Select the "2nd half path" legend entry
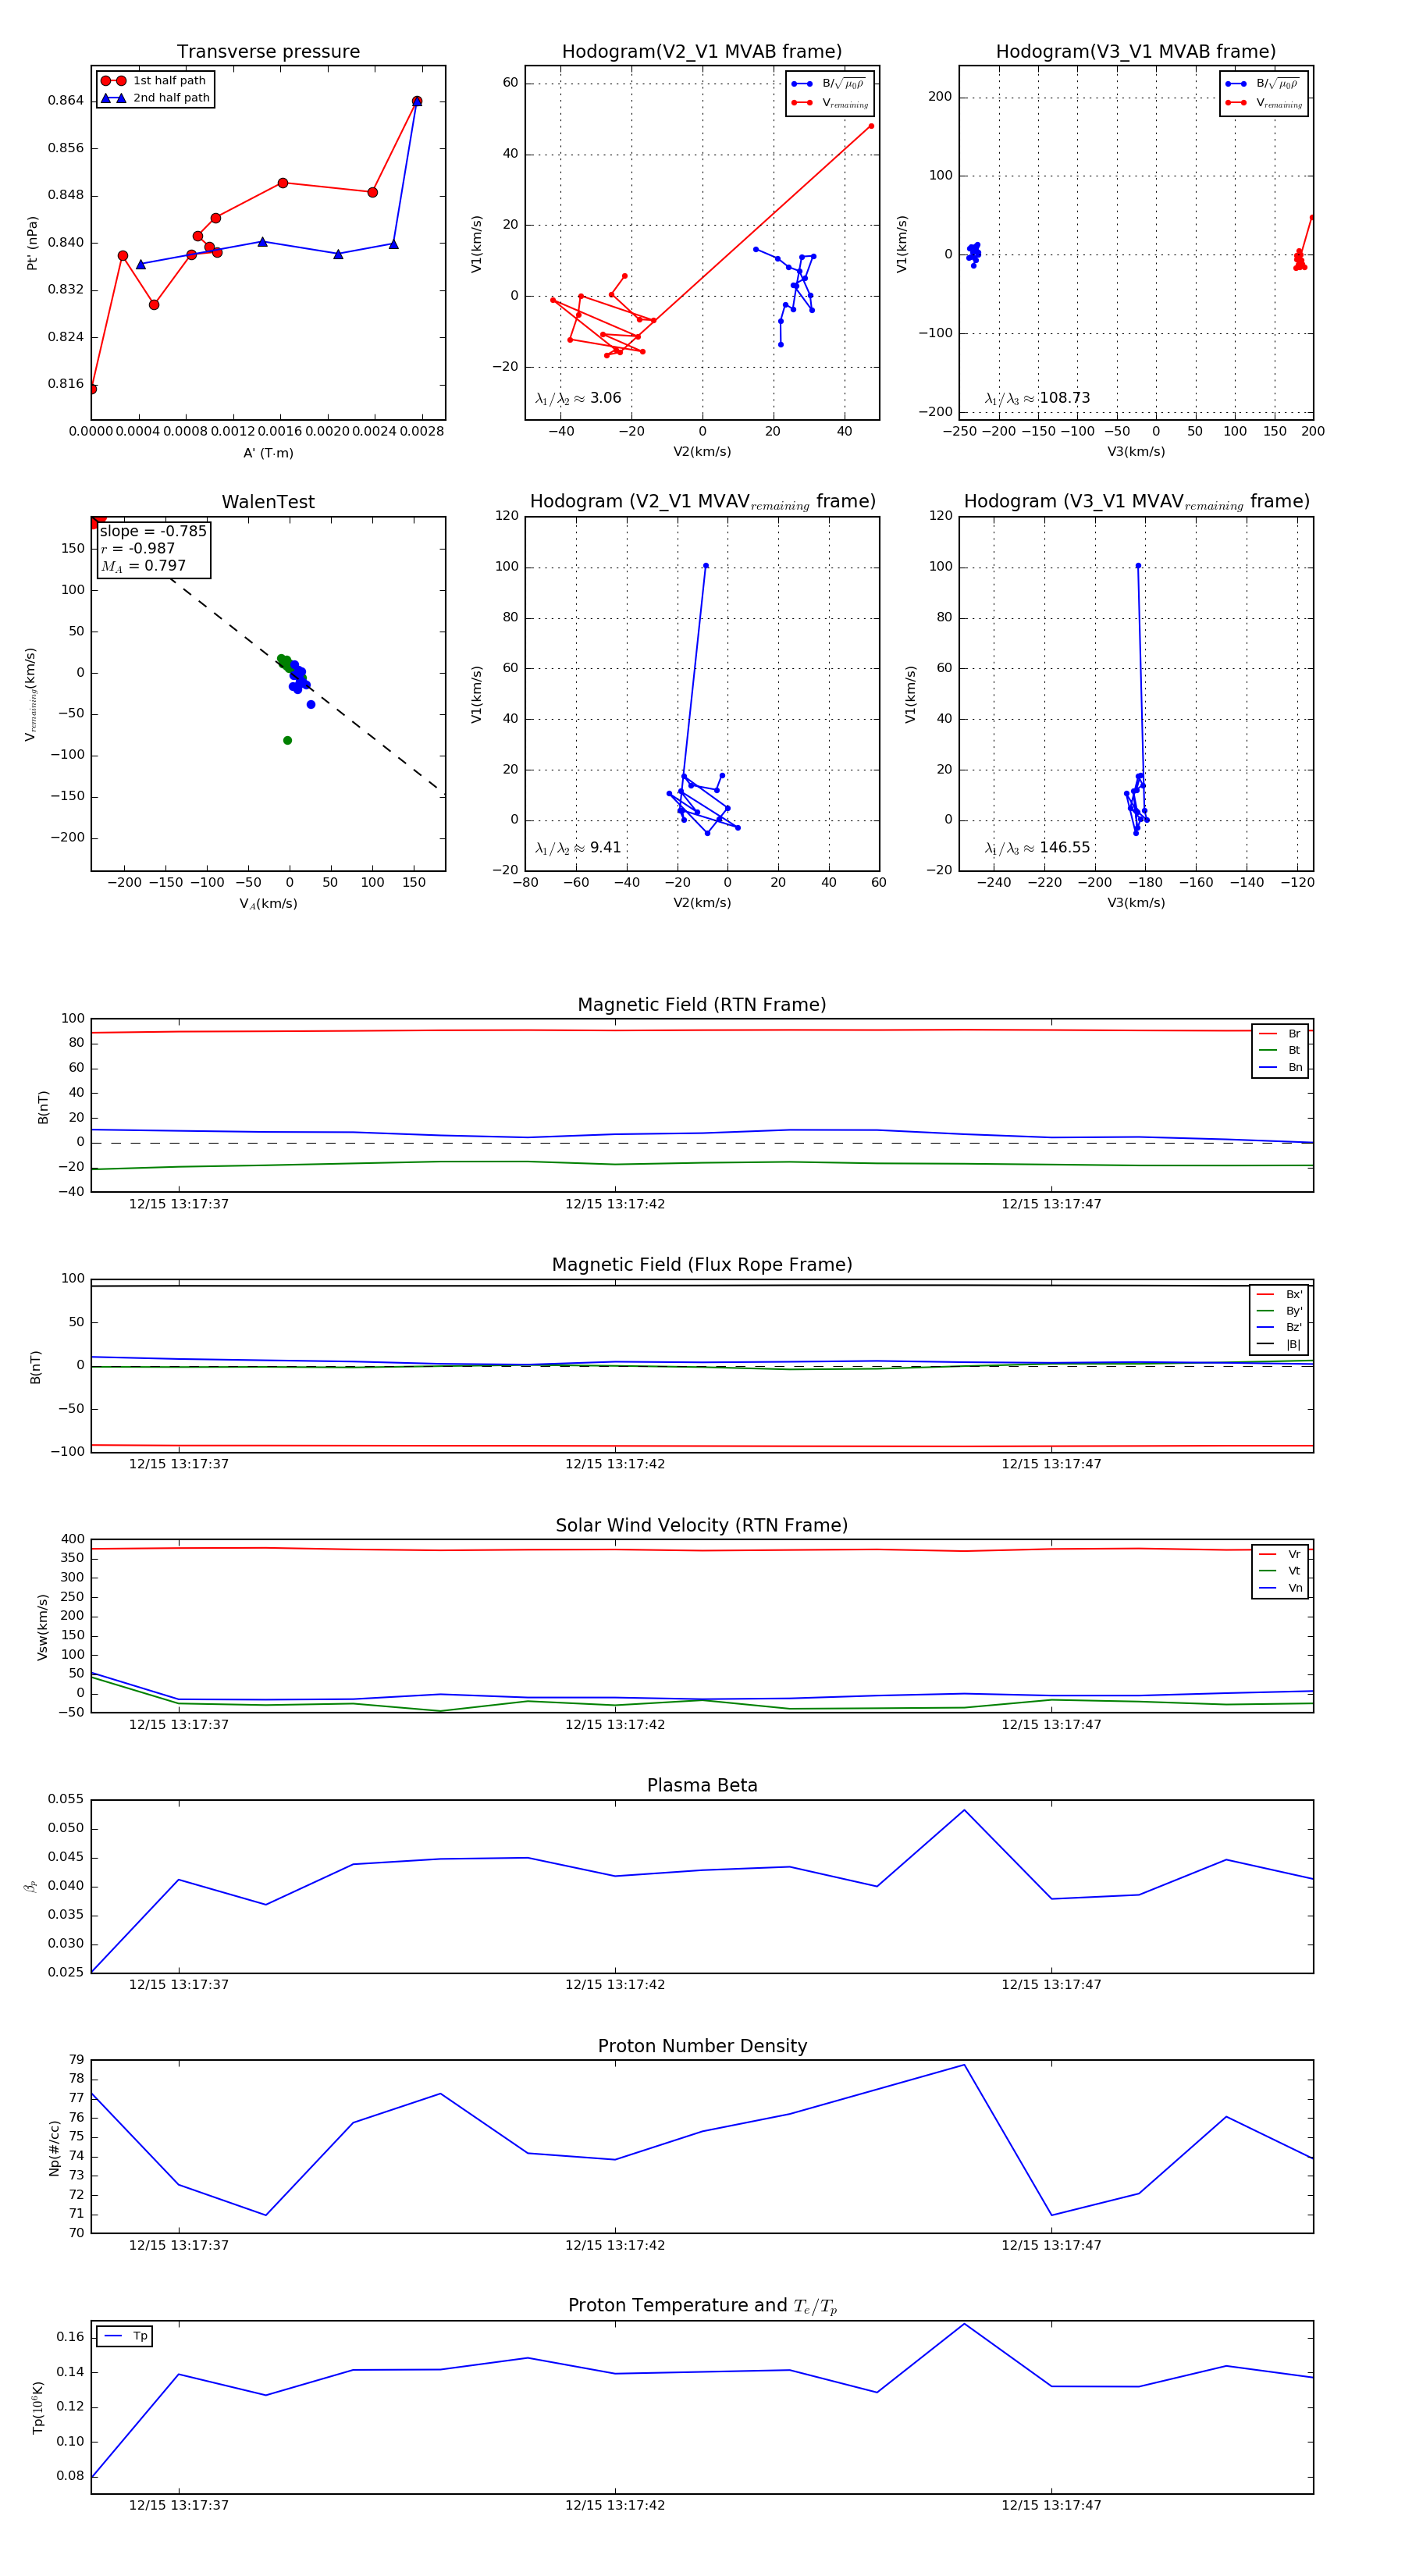Image resolution: width=1405 pixels, height=2576 pixels. [155, 98]
